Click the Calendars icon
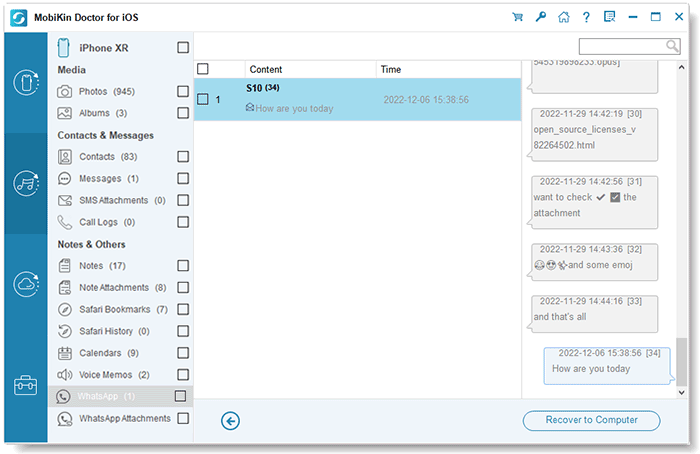 65,353
